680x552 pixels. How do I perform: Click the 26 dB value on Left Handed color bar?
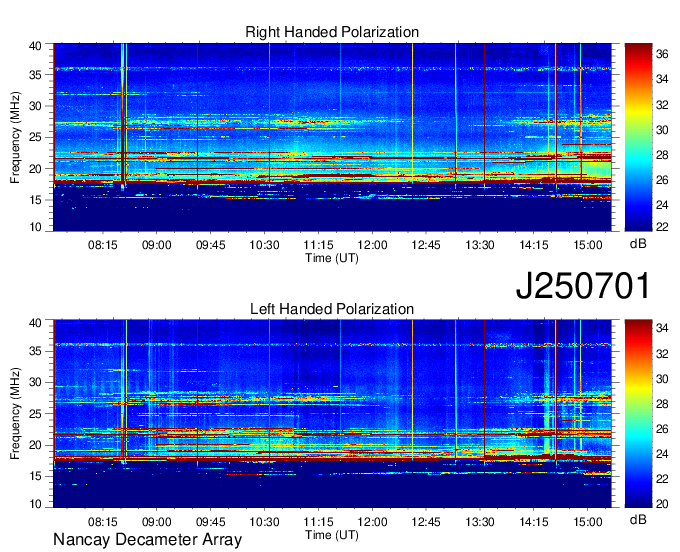pyautogui.click(x=662, y=429)
